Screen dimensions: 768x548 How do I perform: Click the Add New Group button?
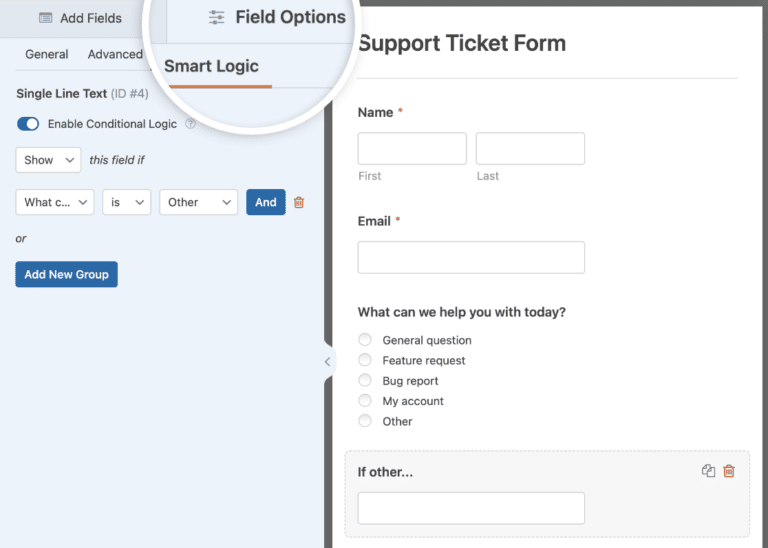(67, 274)
